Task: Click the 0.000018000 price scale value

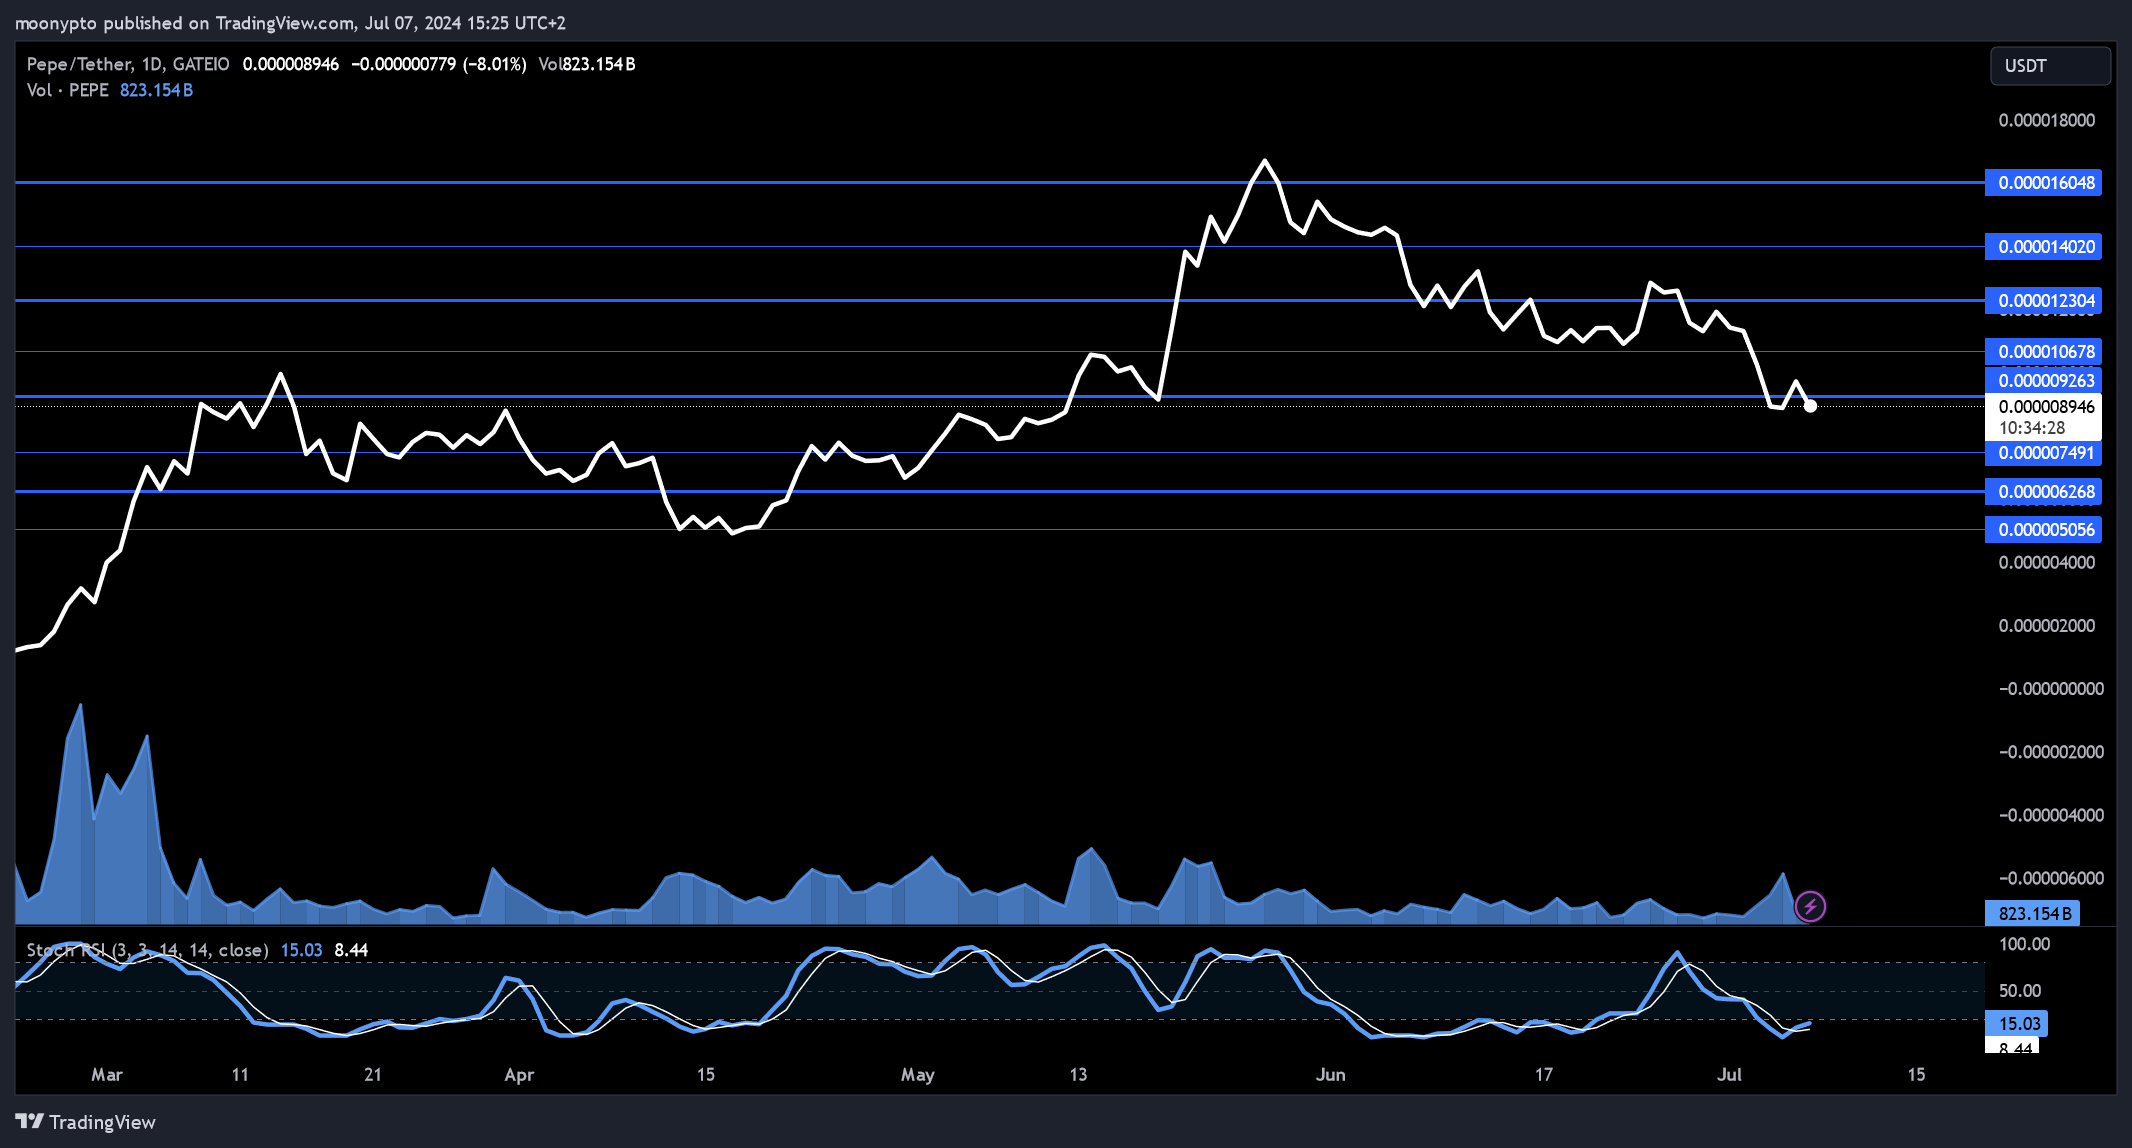Action: coord(2046,120)
